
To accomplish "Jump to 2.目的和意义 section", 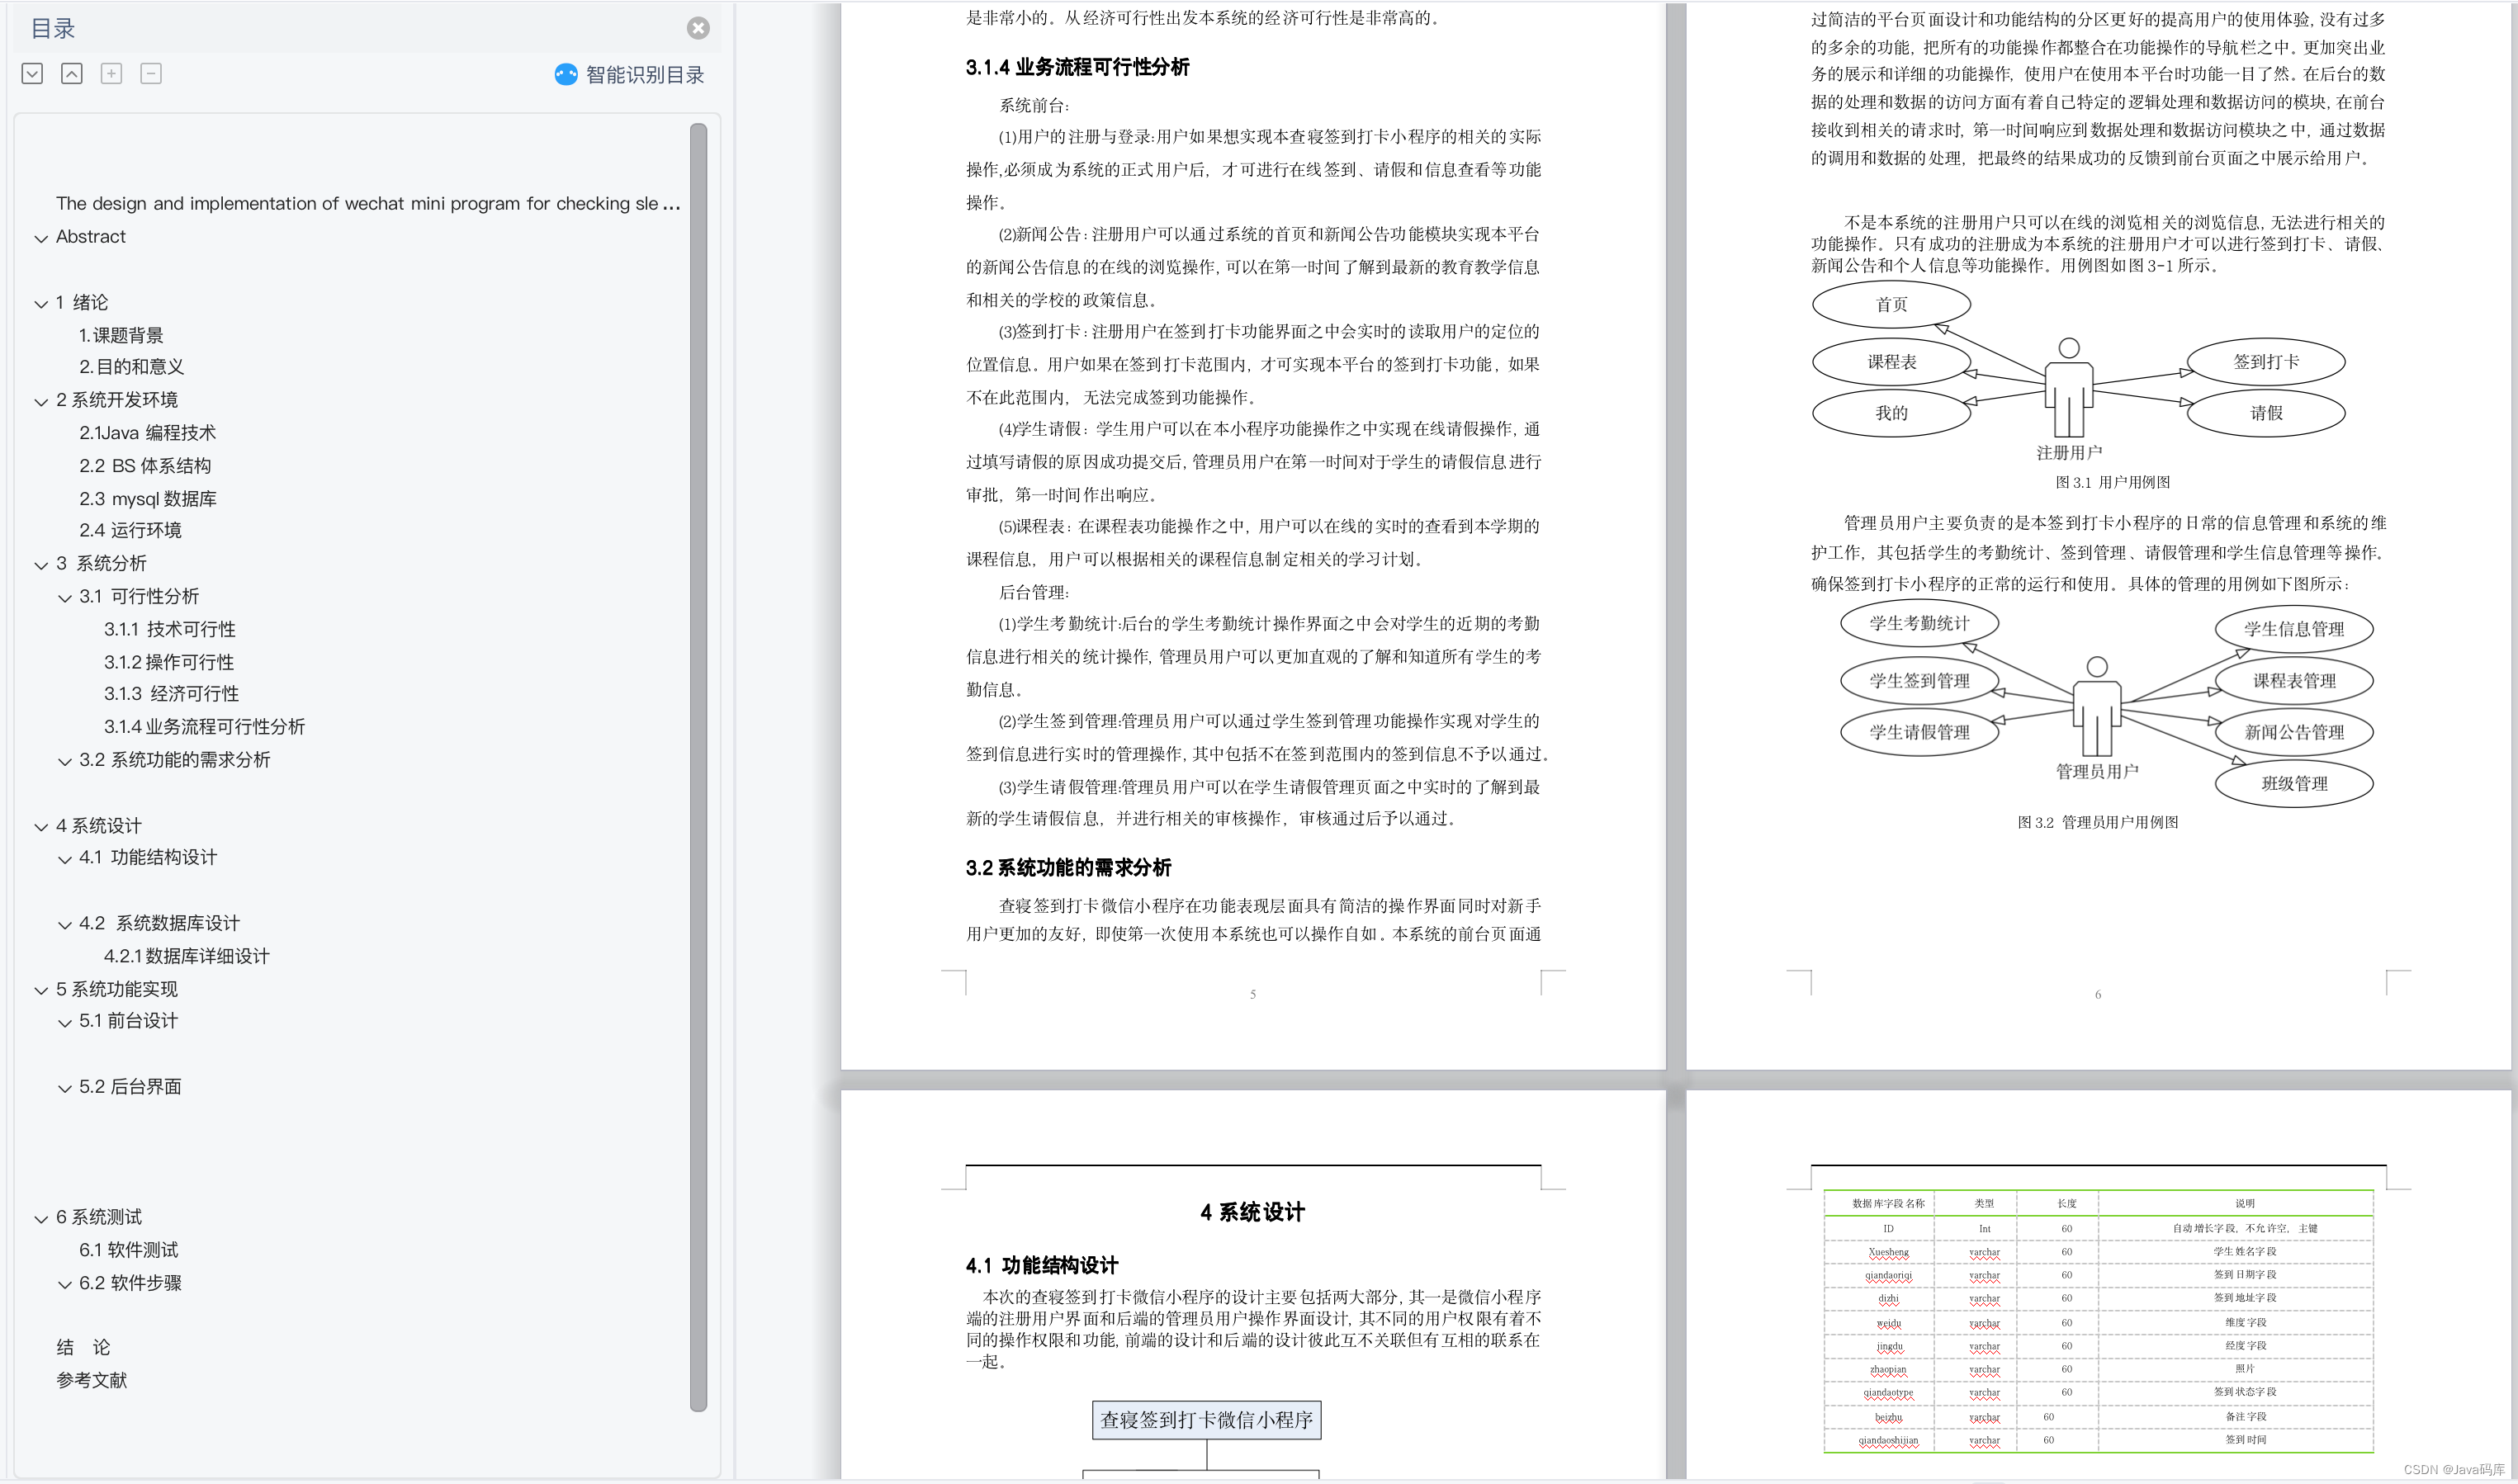I will [132, 367].
